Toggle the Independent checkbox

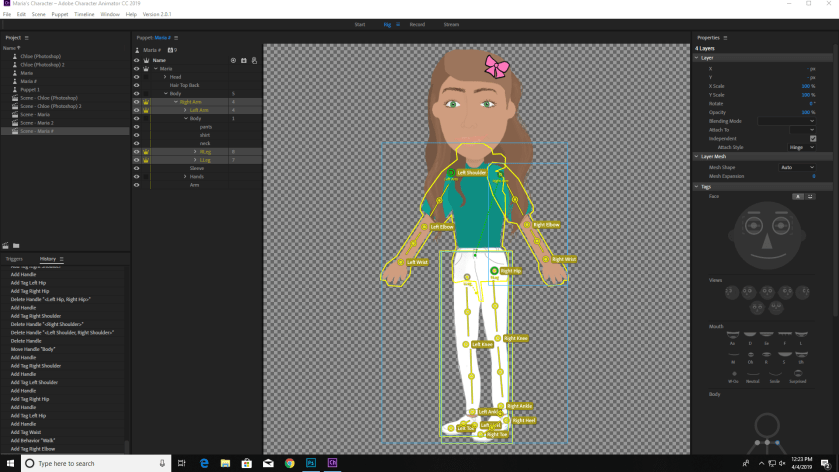(812, 138)
